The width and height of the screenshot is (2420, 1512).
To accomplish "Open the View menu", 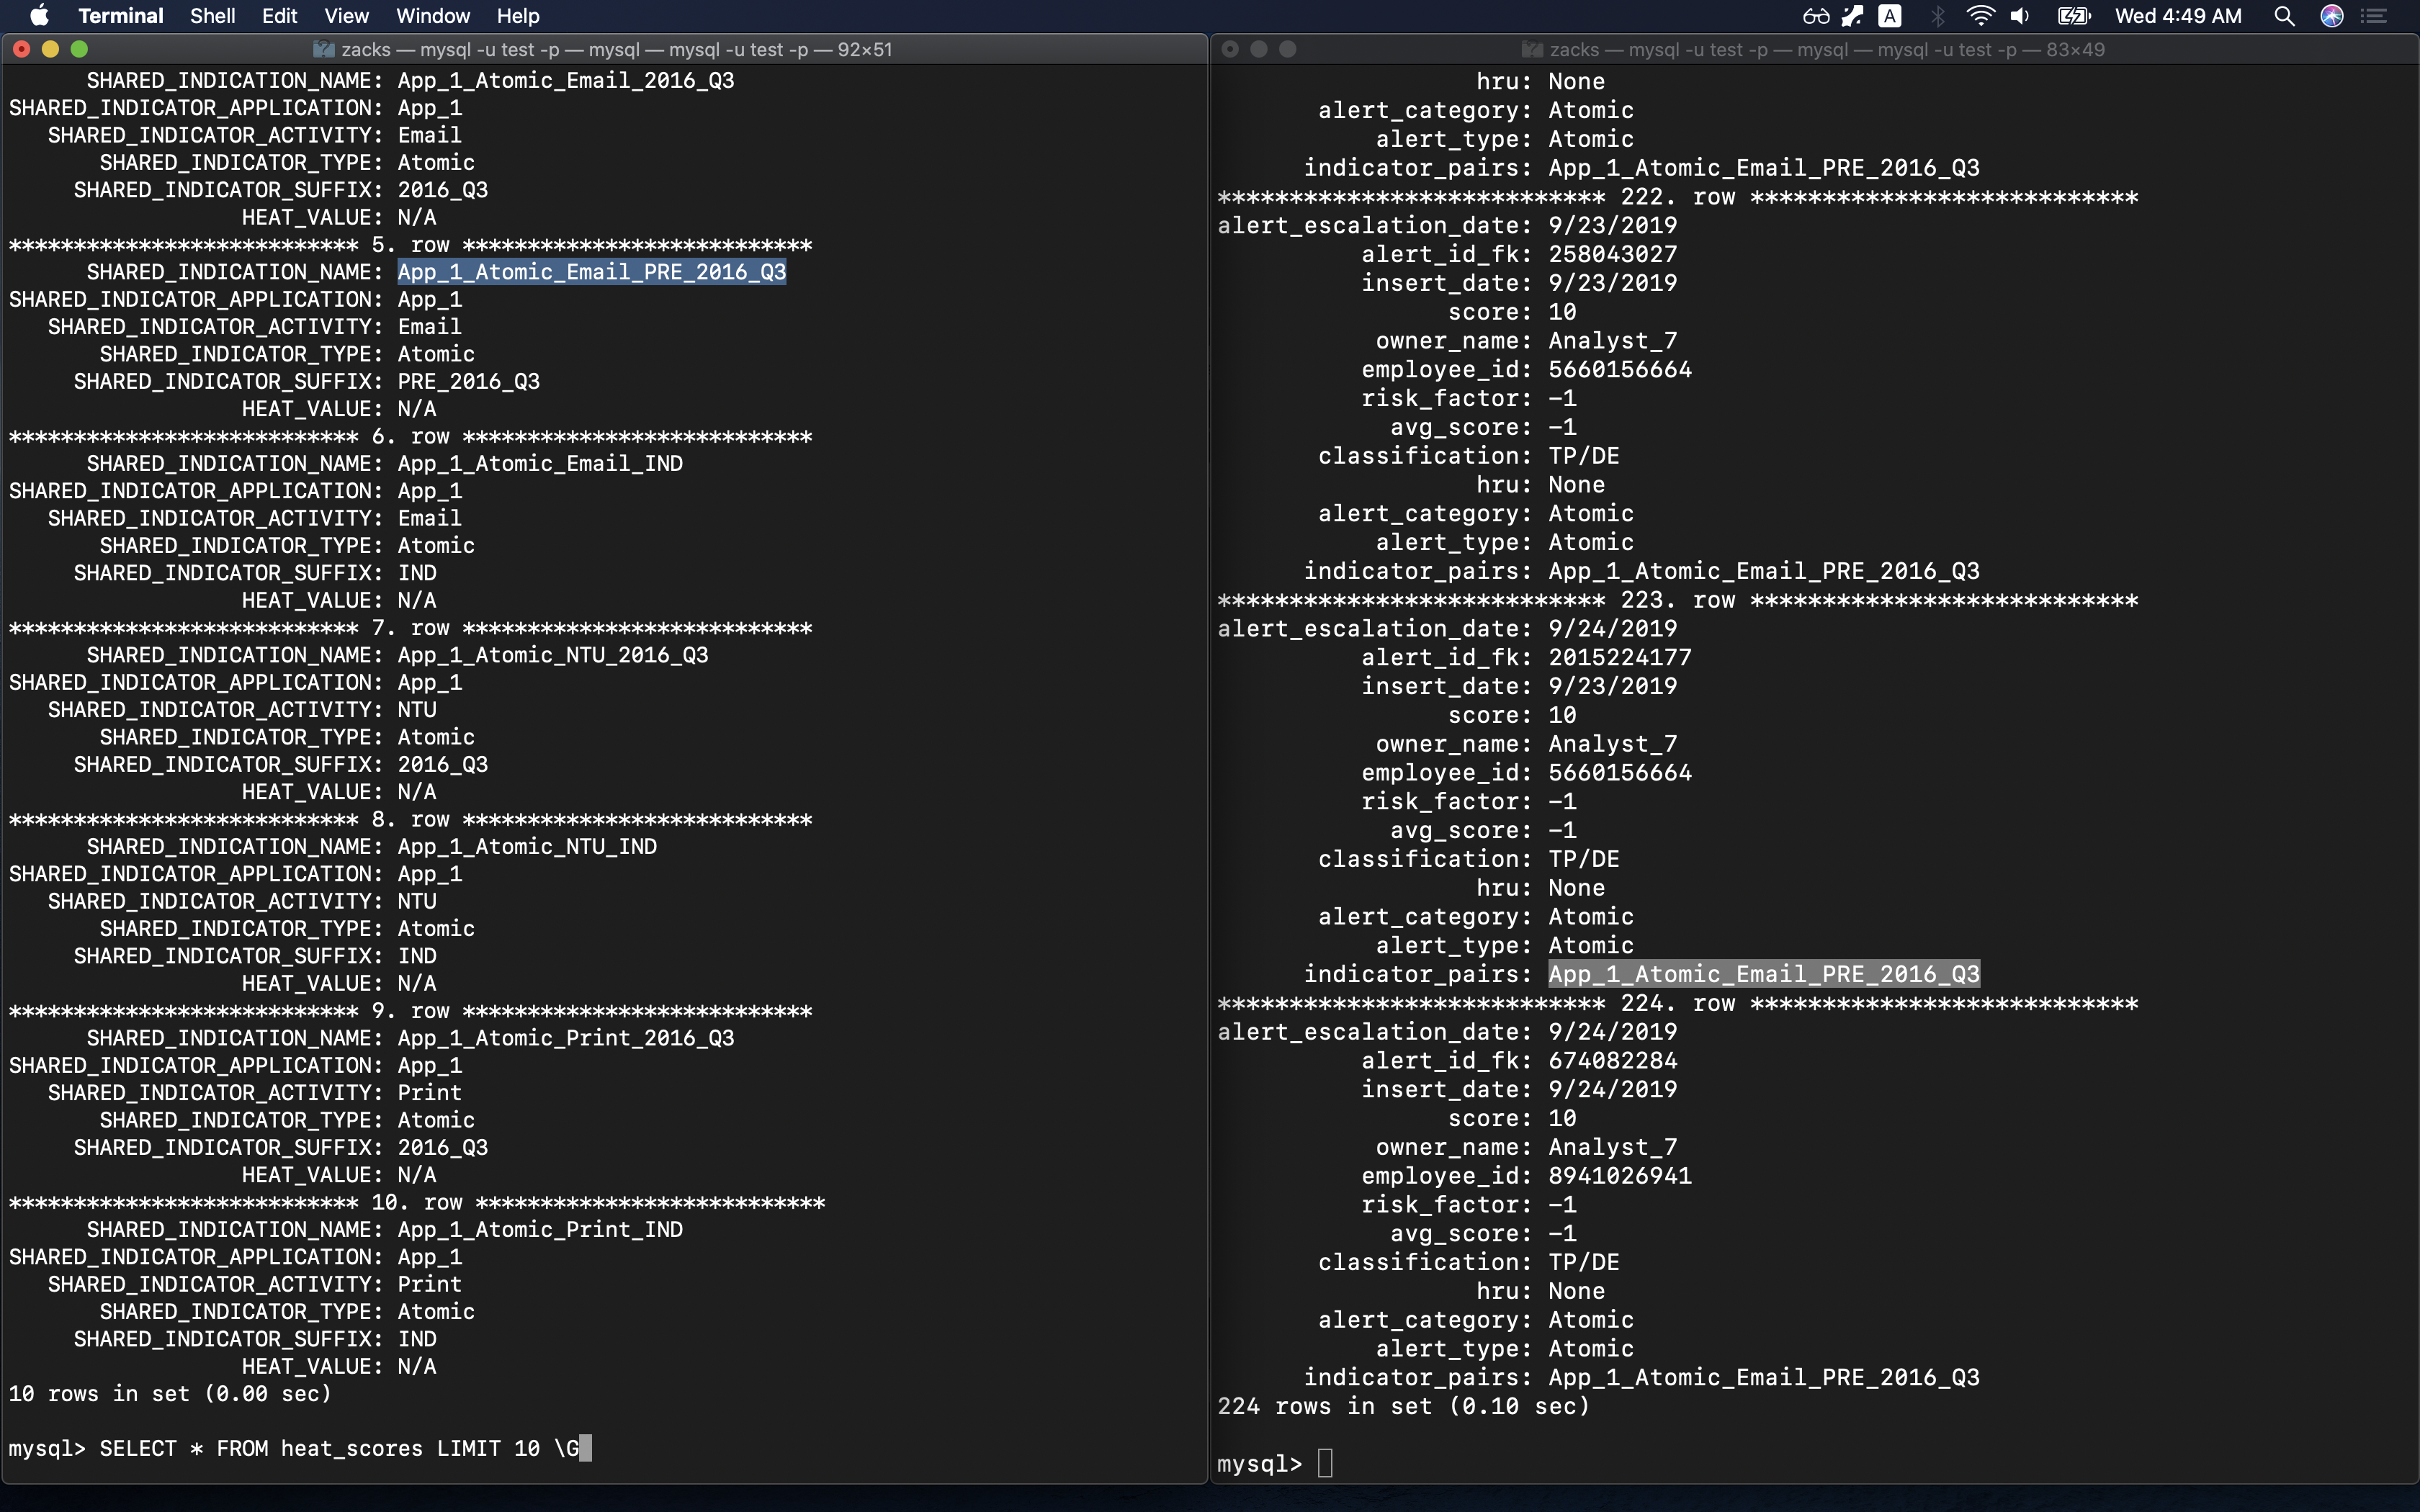I will coord(346,16).
